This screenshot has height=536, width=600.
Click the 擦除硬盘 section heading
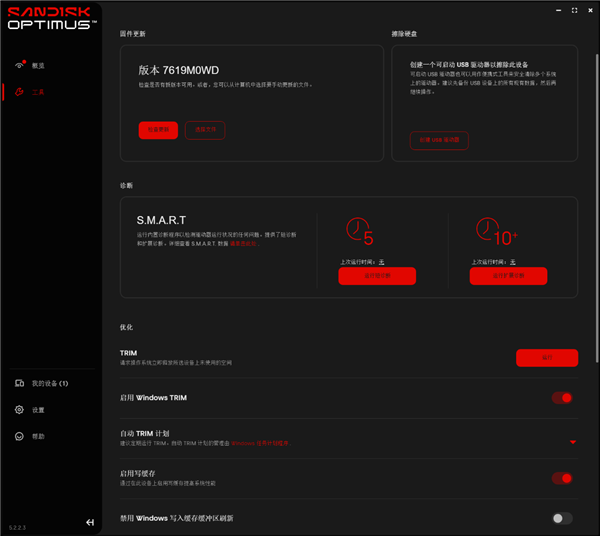tap(404, 34)
